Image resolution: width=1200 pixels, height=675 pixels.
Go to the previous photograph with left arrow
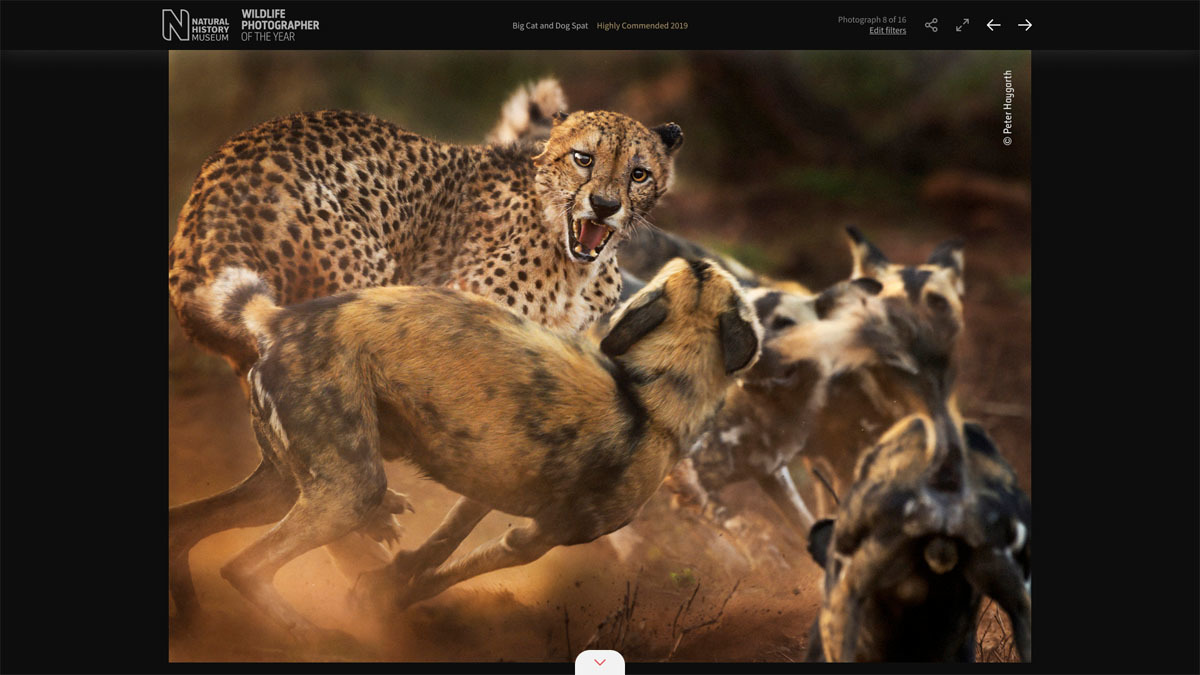coord(993,25)
